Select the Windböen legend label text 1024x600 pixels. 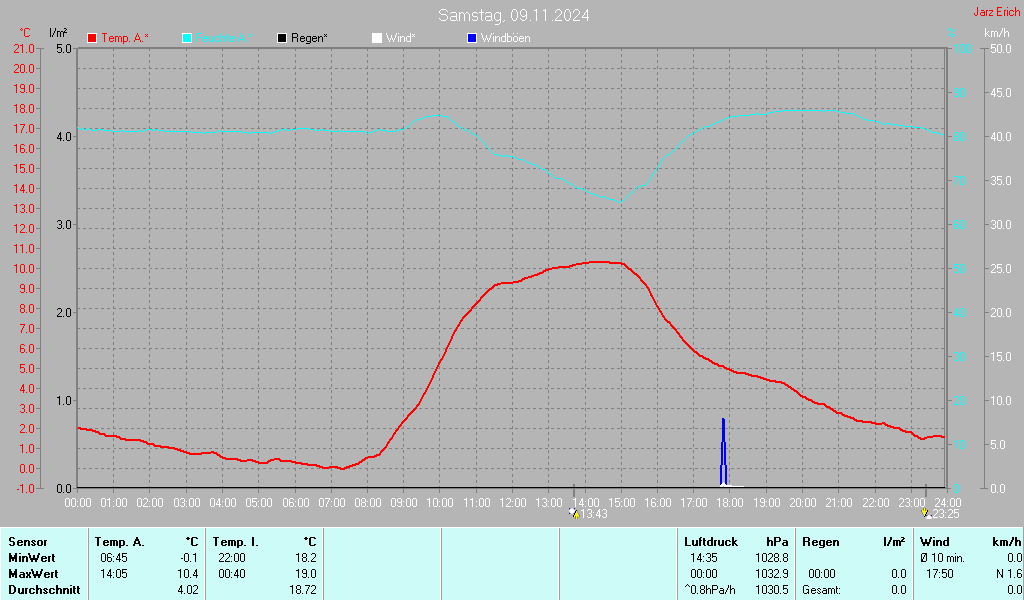(x=505, y=38)
